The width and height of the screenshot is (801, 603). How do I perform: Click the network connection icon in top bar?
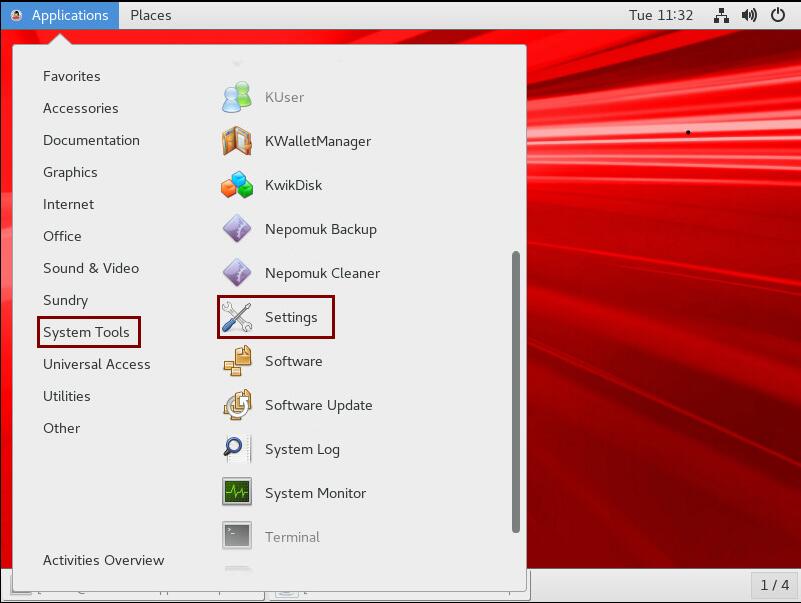(x=722, y=15)
